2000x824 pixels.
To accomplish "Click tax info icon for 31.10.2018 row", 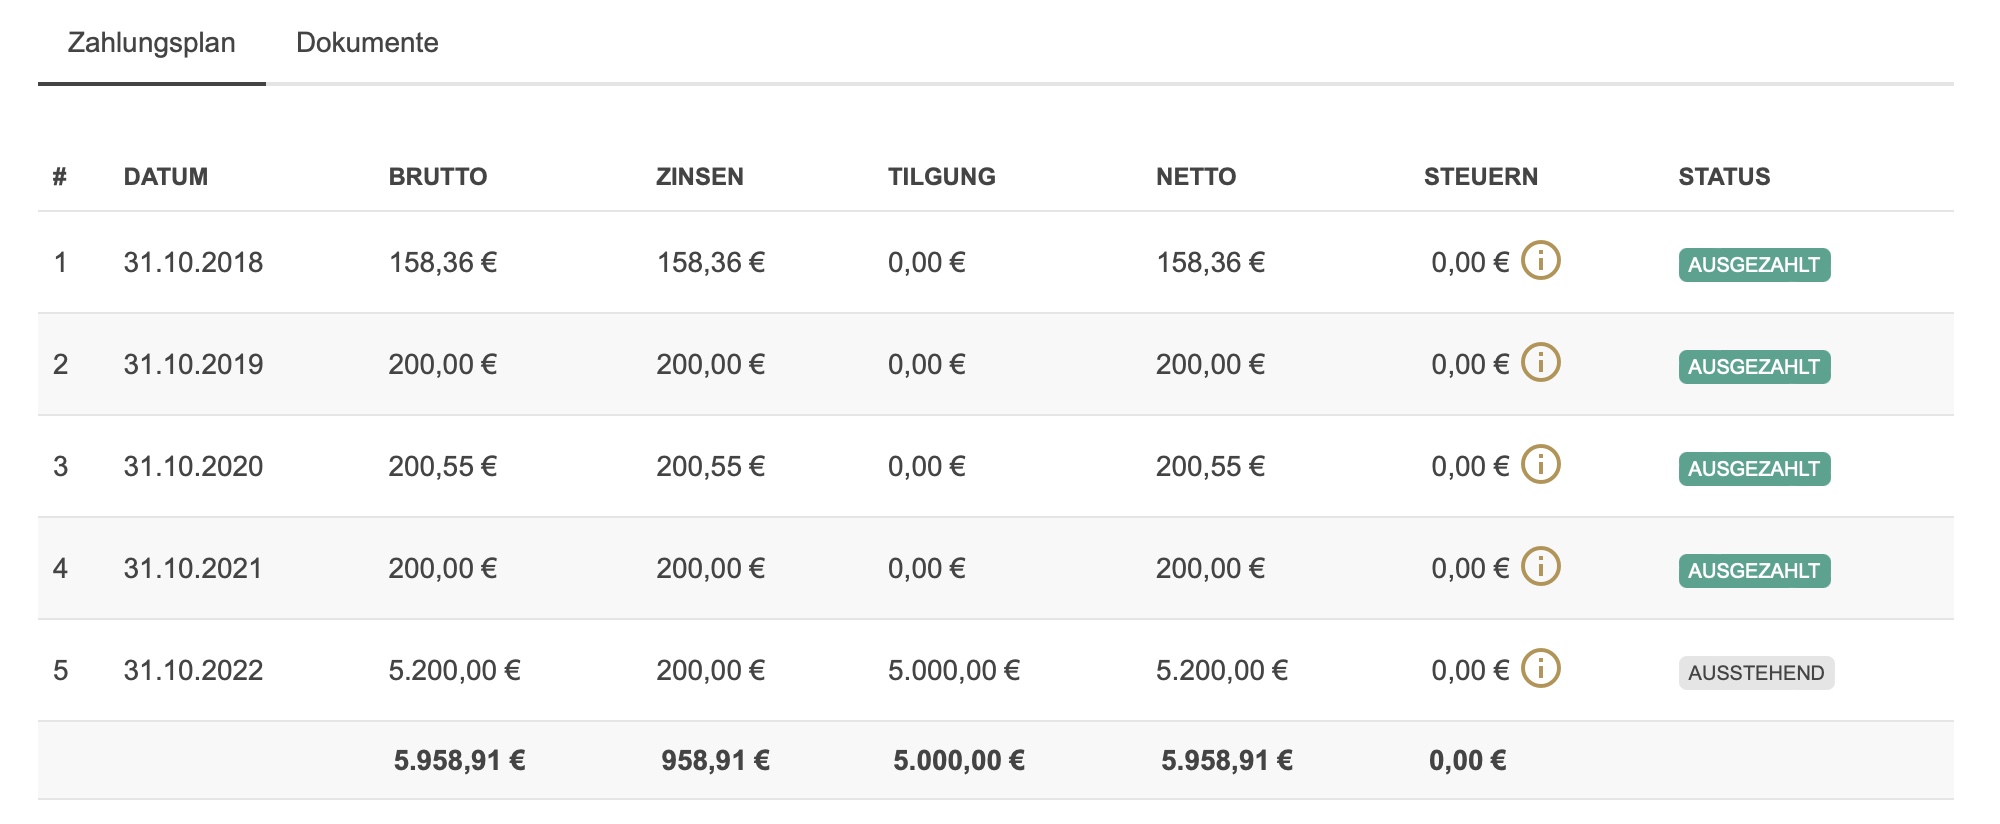I will pos(1540,261).
